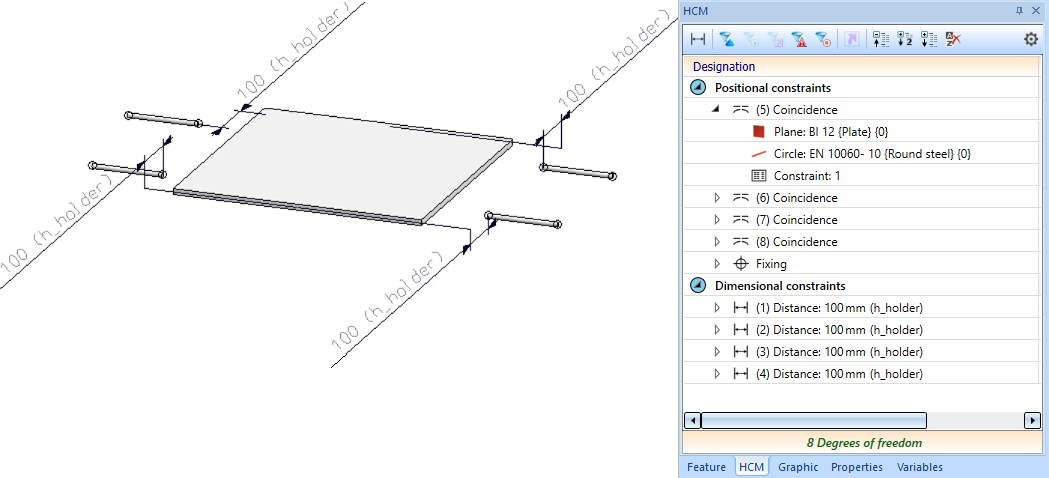The height and width of the screenshot is (478, 1049).
Task: Switch to the Variables tab
Action: [920, 467]
